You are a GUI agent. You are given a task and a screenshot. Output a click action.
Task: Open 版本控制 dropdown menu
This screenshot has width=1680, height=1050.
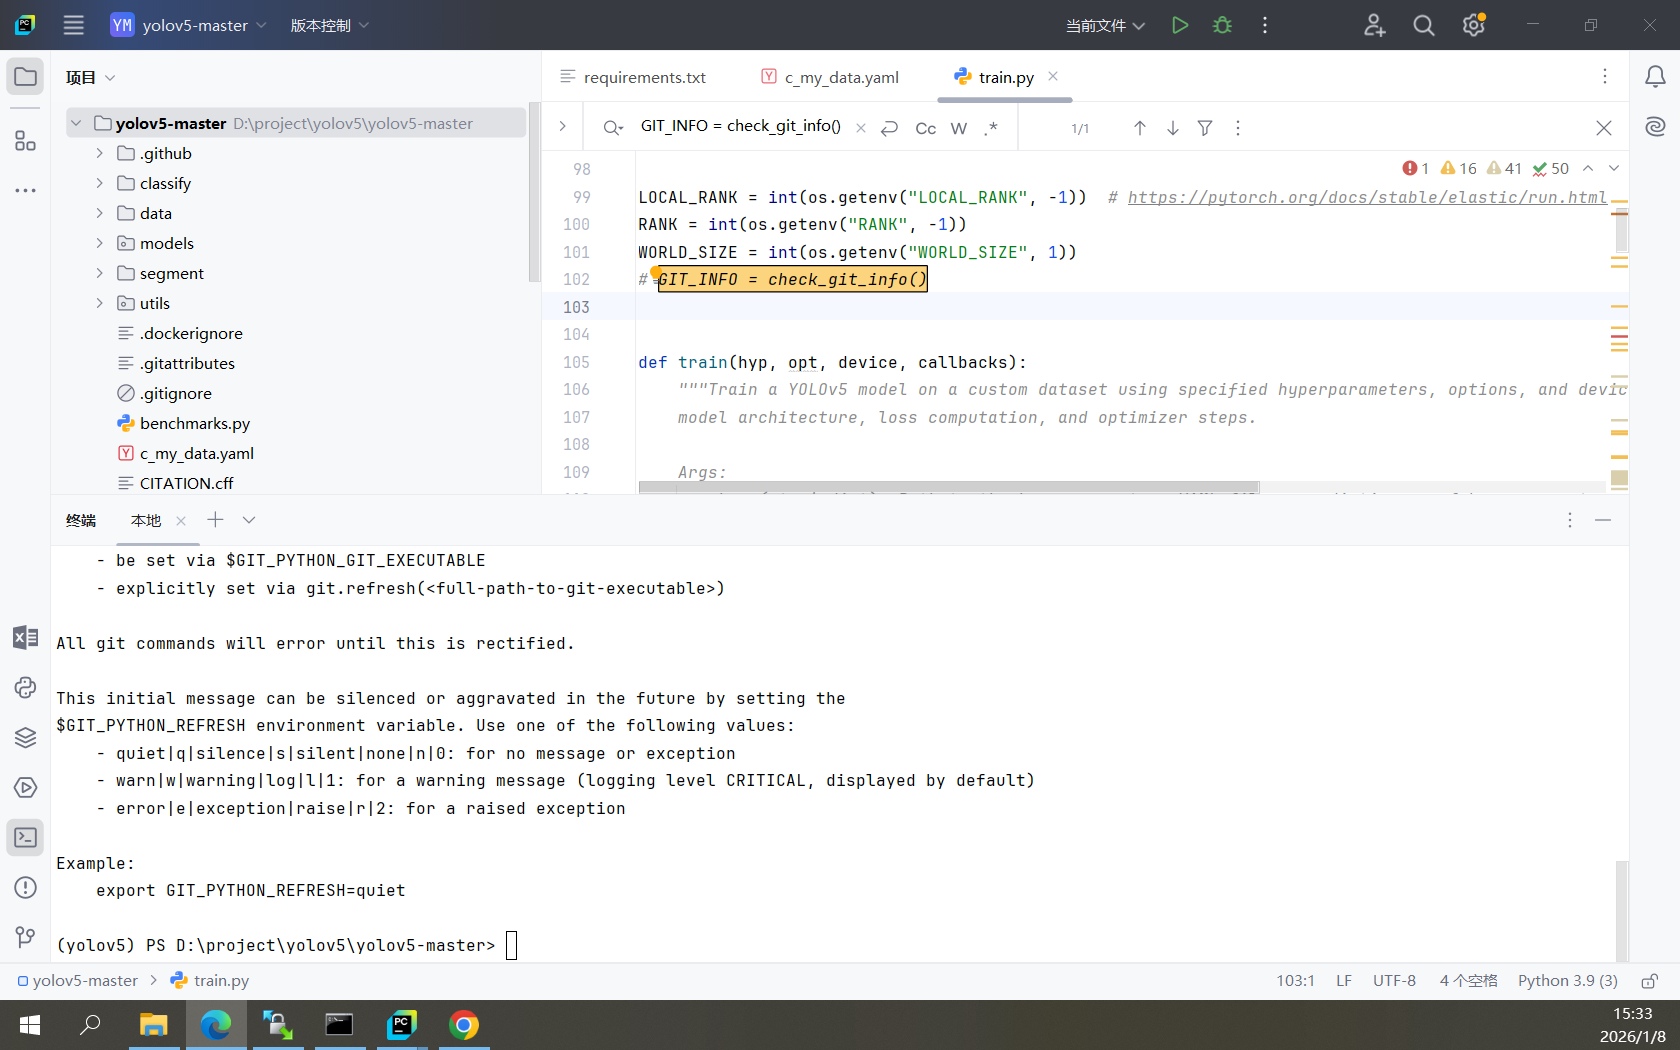(x=330, y=25)
